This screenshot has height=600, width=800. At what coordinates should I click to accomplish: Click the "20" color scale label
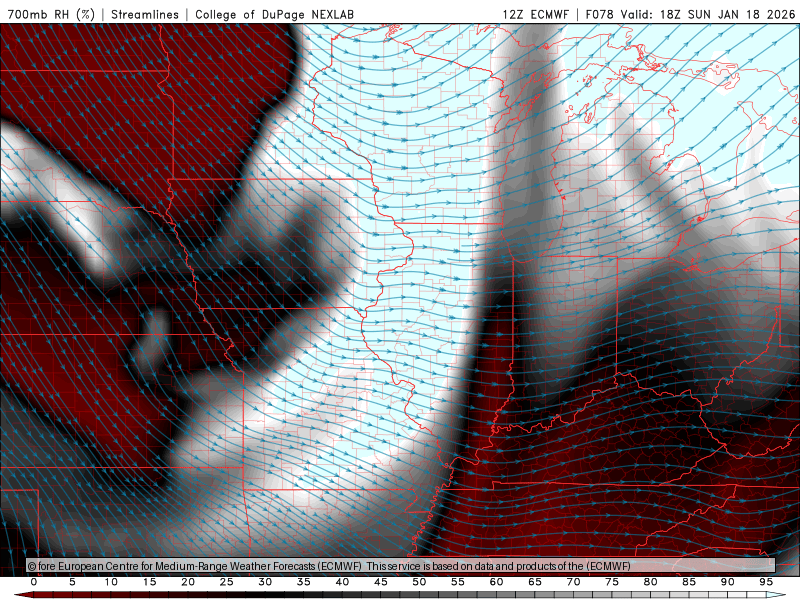coord(188,582)
